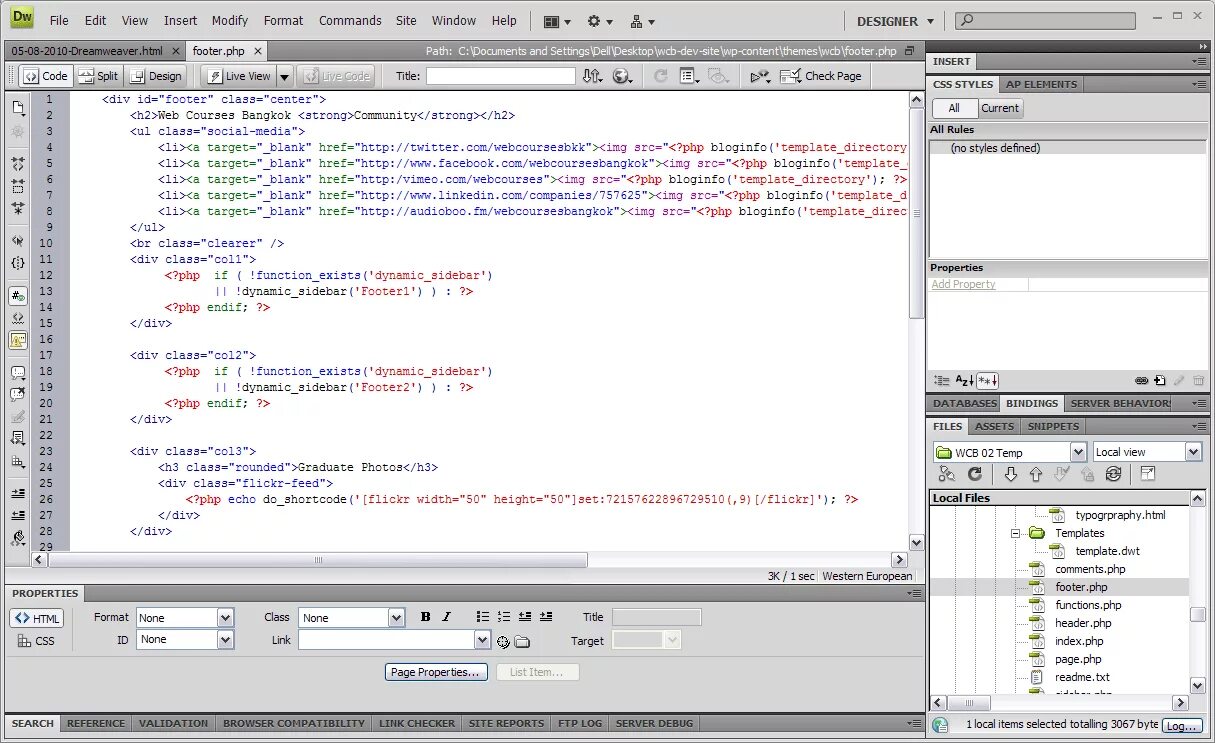Click Attach Style Sheet chain icon

click(x=1141, y=381)
